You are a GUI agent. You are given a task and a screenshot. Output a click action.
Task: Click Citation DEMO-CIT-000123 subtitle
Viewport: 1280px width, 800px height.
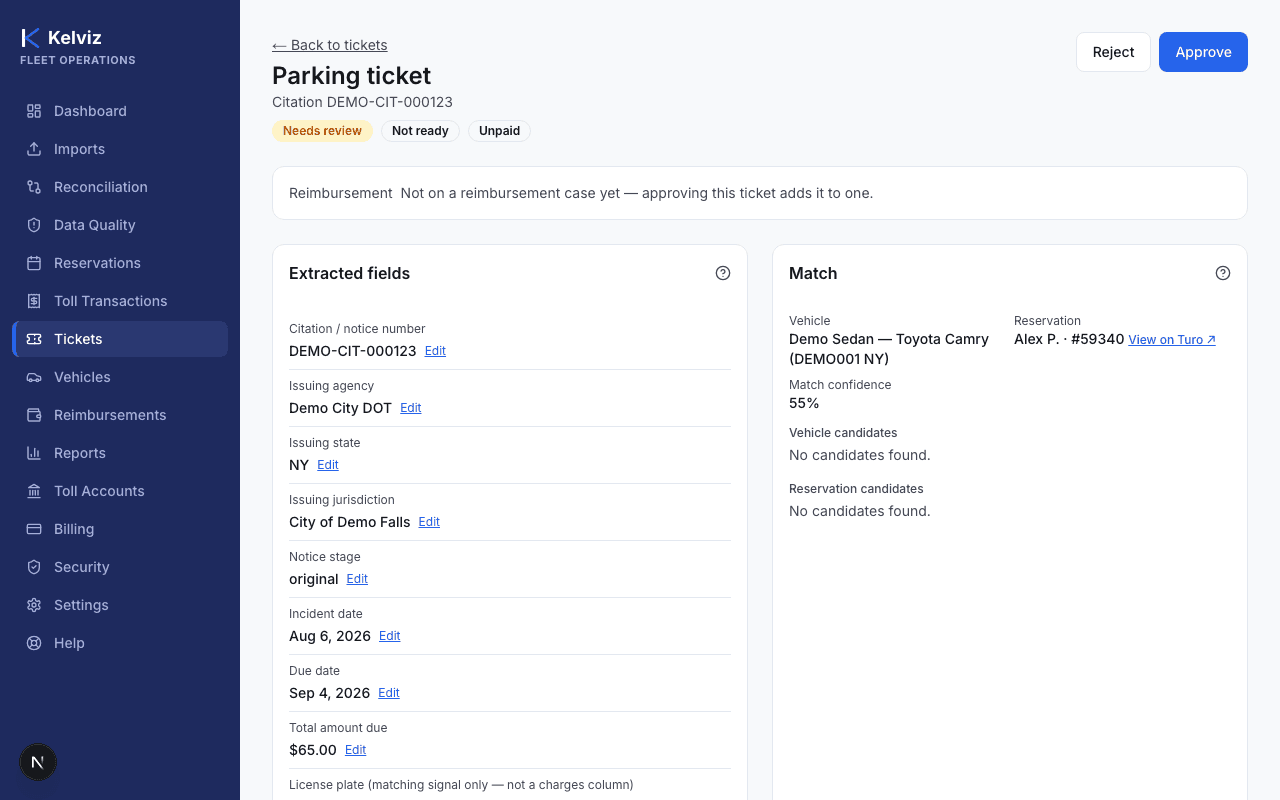tap(362, 102)
